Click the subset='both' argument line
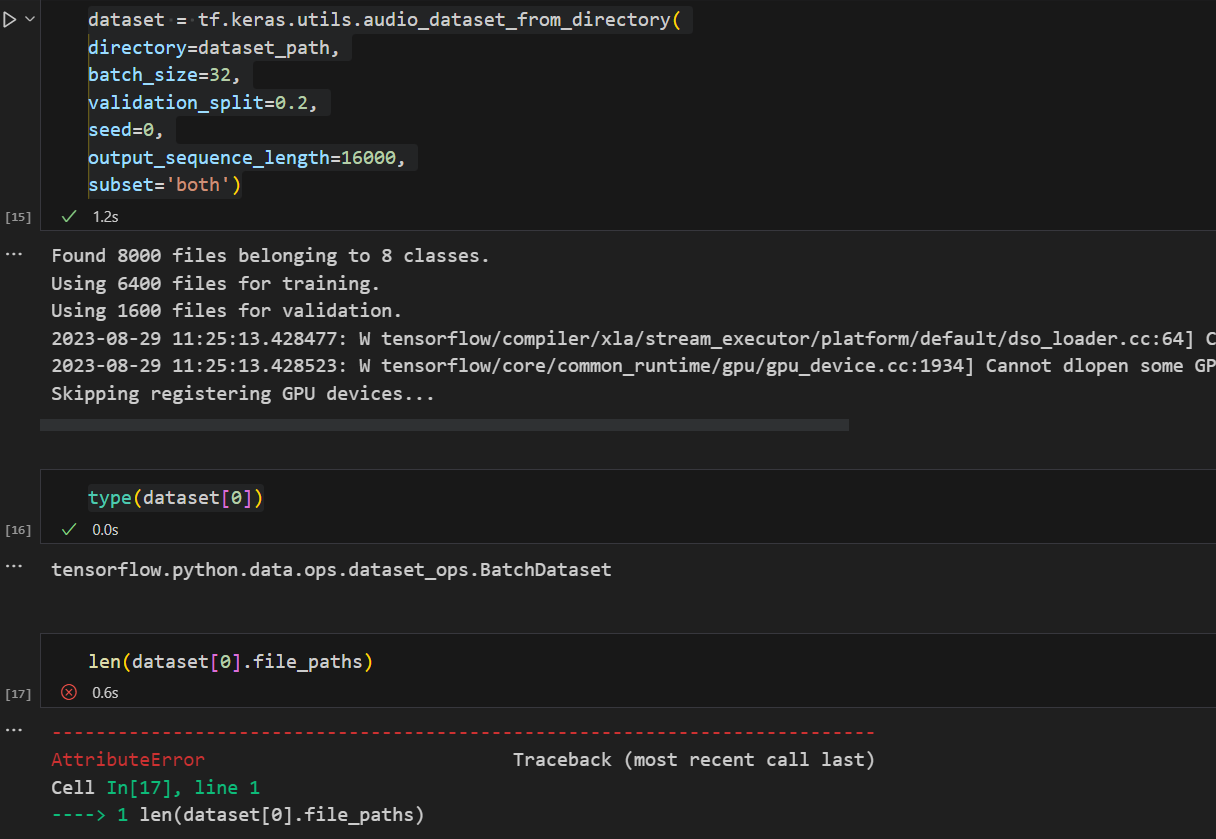This screenshot has height=839, width=1216. [x=163, y=184]
